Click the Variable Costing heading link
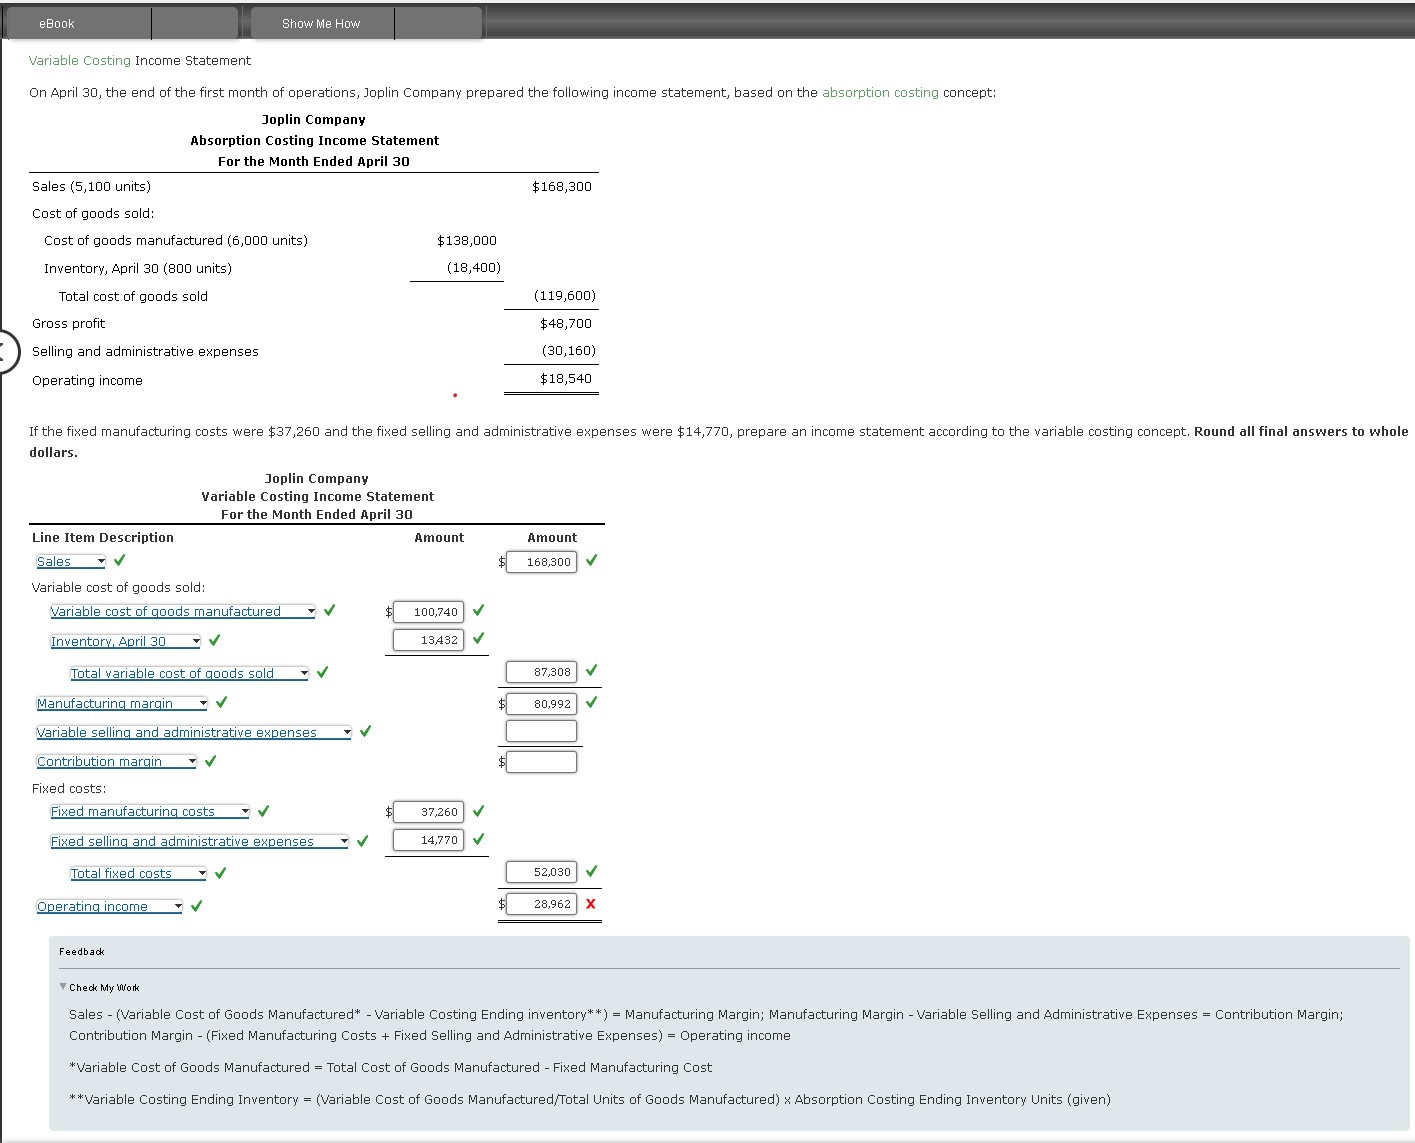The height and width of the screenshot is (1143, 1415). pos(79,60)
